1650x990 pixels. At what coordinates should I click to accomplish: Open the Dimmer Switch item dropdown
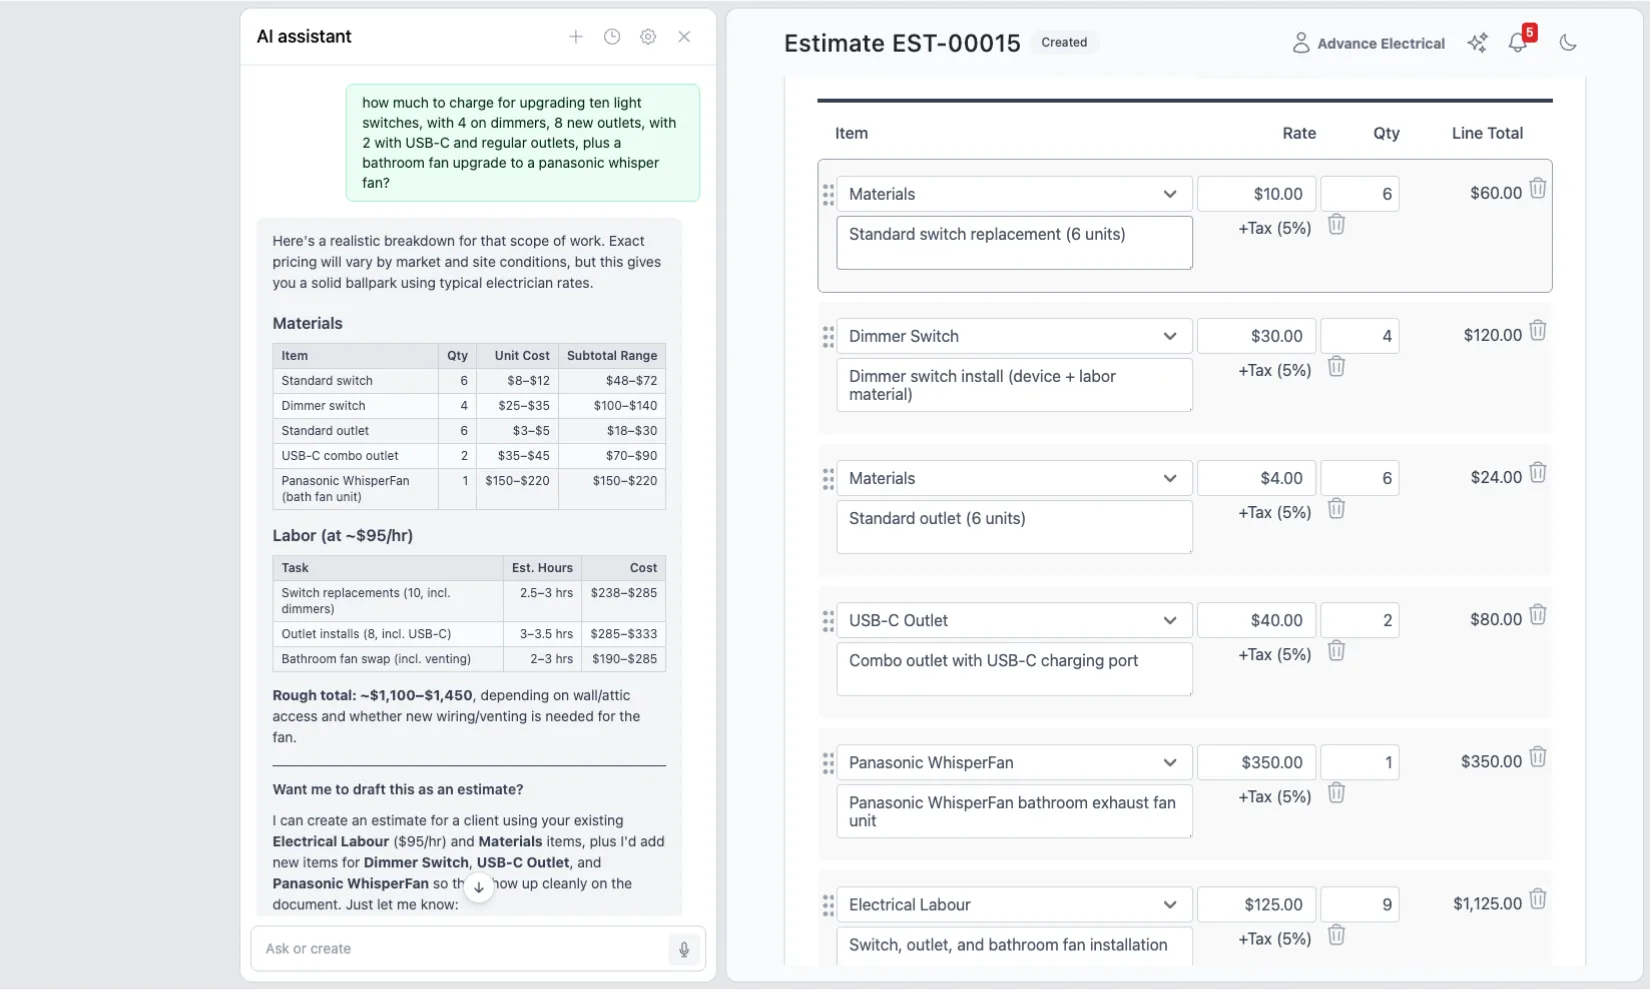[1014, 336]
